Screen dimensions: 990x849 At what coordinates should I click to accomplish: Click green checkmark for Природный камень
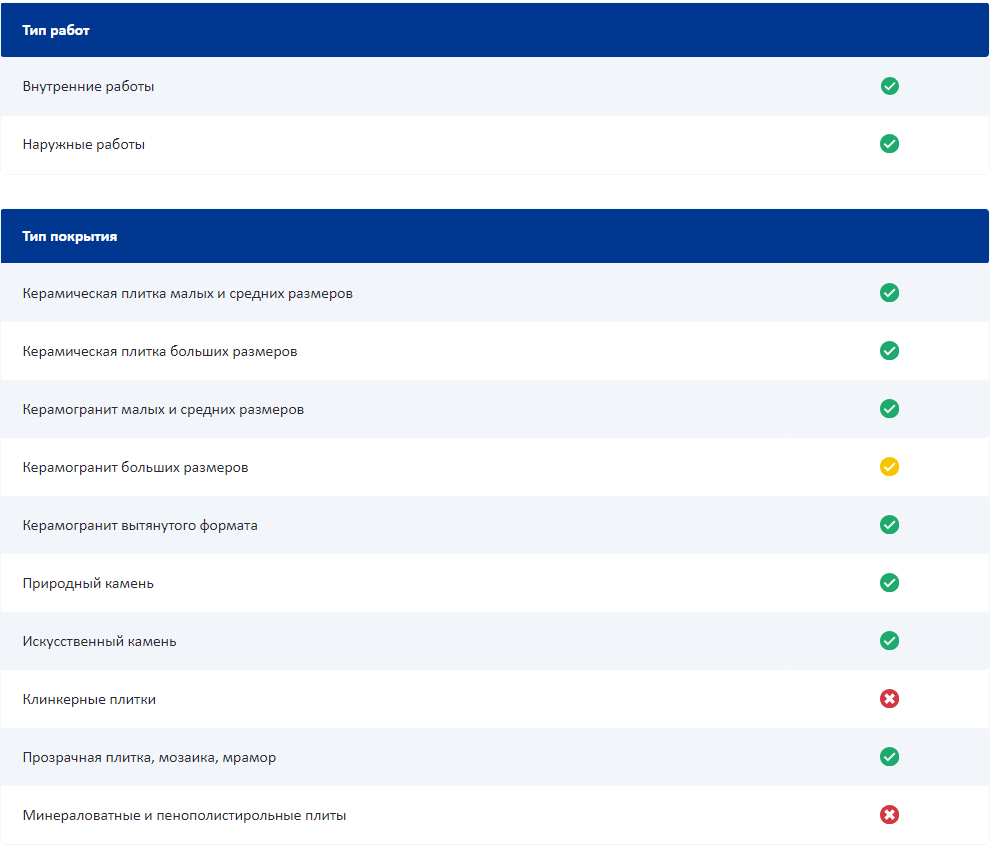889,583
